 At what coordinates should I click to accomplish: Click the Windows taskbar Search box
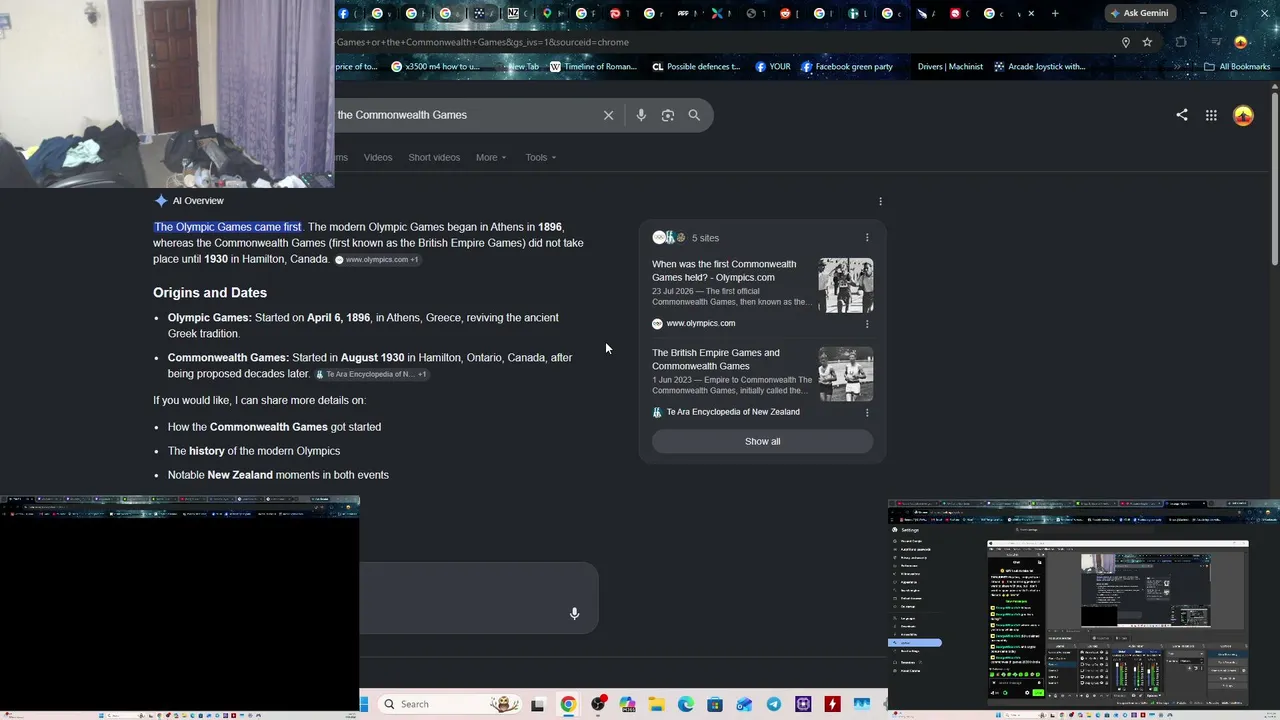(449, 704)
